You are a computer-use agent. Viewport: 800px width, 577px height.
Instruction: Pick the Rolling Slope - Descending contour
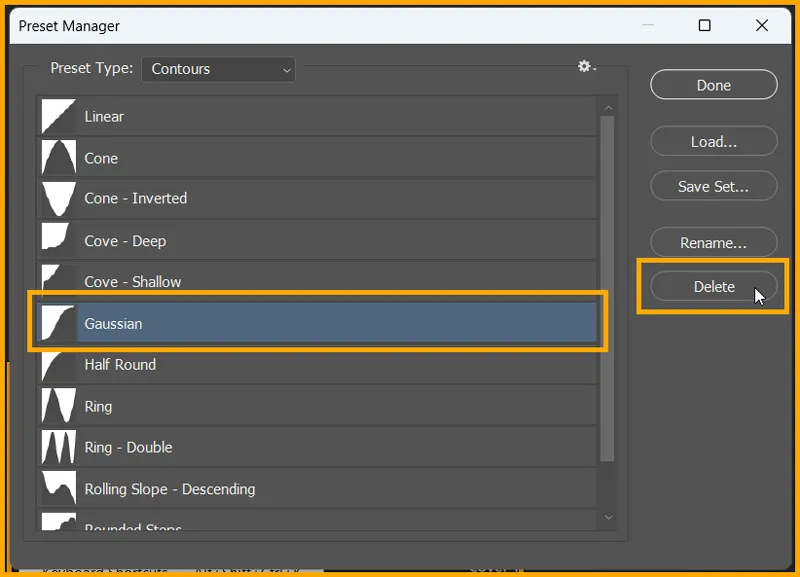coord(57,487)
